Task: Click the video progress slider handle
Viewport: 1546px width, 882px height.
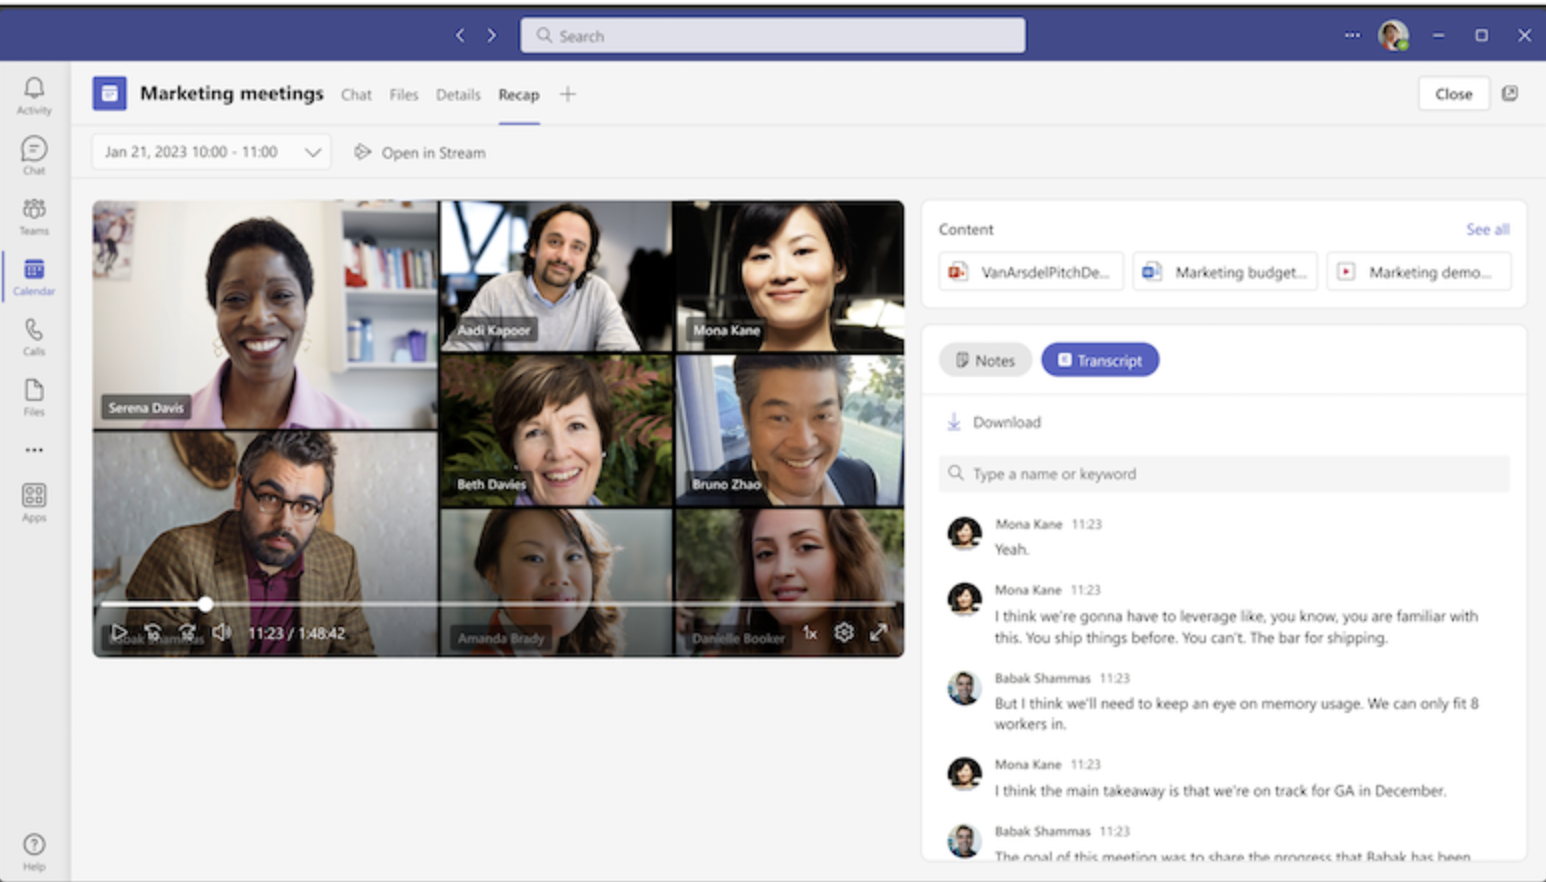Action: coord(205,604)
